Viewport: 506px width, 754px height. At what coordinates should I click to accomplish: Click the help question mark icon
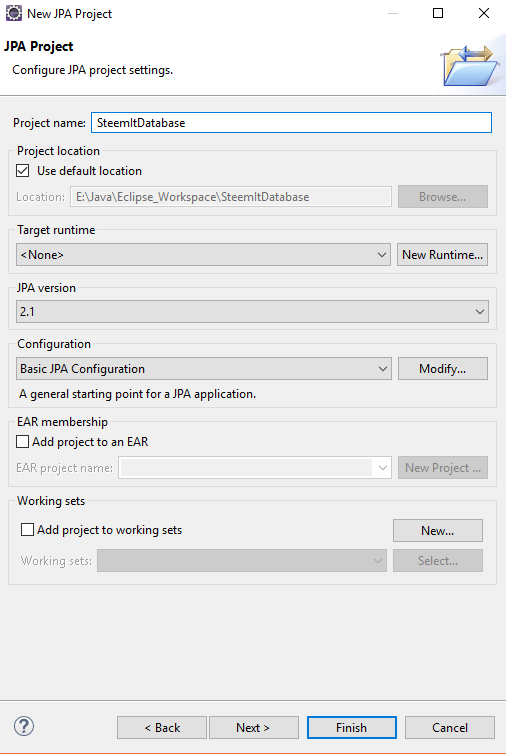pos(24,726)
